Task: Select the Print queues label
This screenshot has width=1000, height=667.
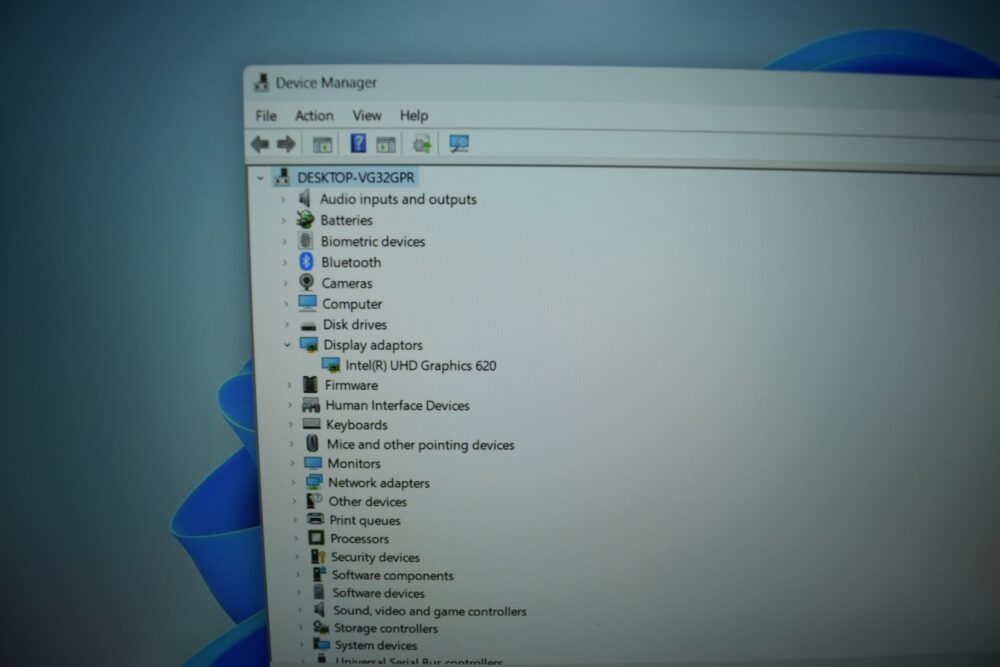Action: [x=365, y=520]
